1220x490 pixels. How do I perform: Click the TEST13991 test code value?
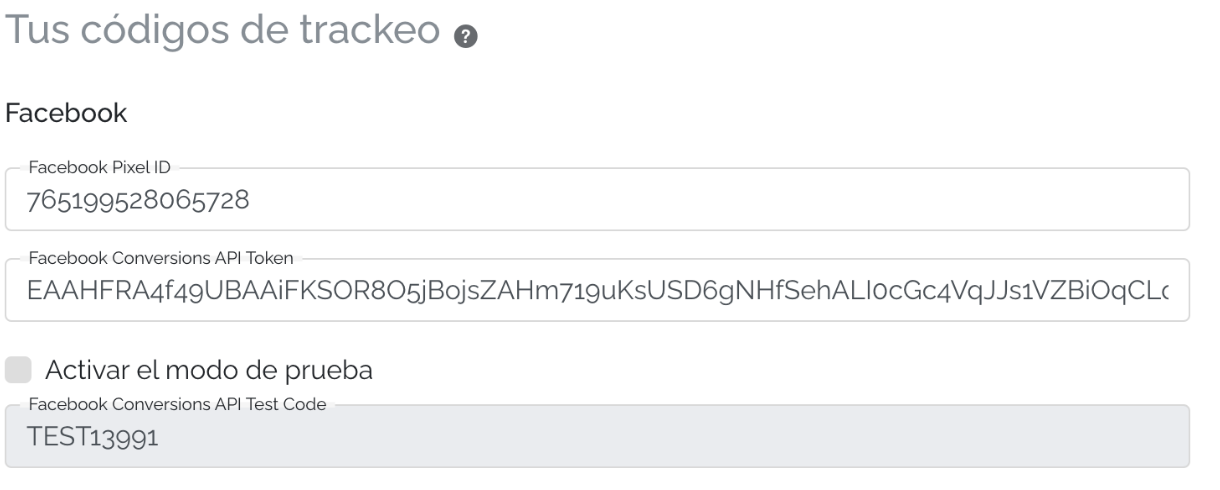[x=86, y=439]
